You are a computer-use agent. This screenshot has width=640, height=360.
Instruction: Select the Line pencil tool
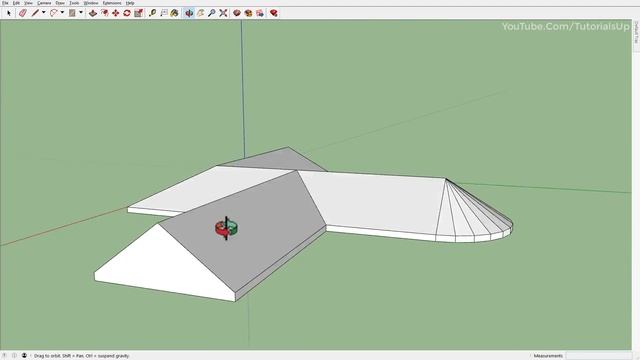pos(35,13)
